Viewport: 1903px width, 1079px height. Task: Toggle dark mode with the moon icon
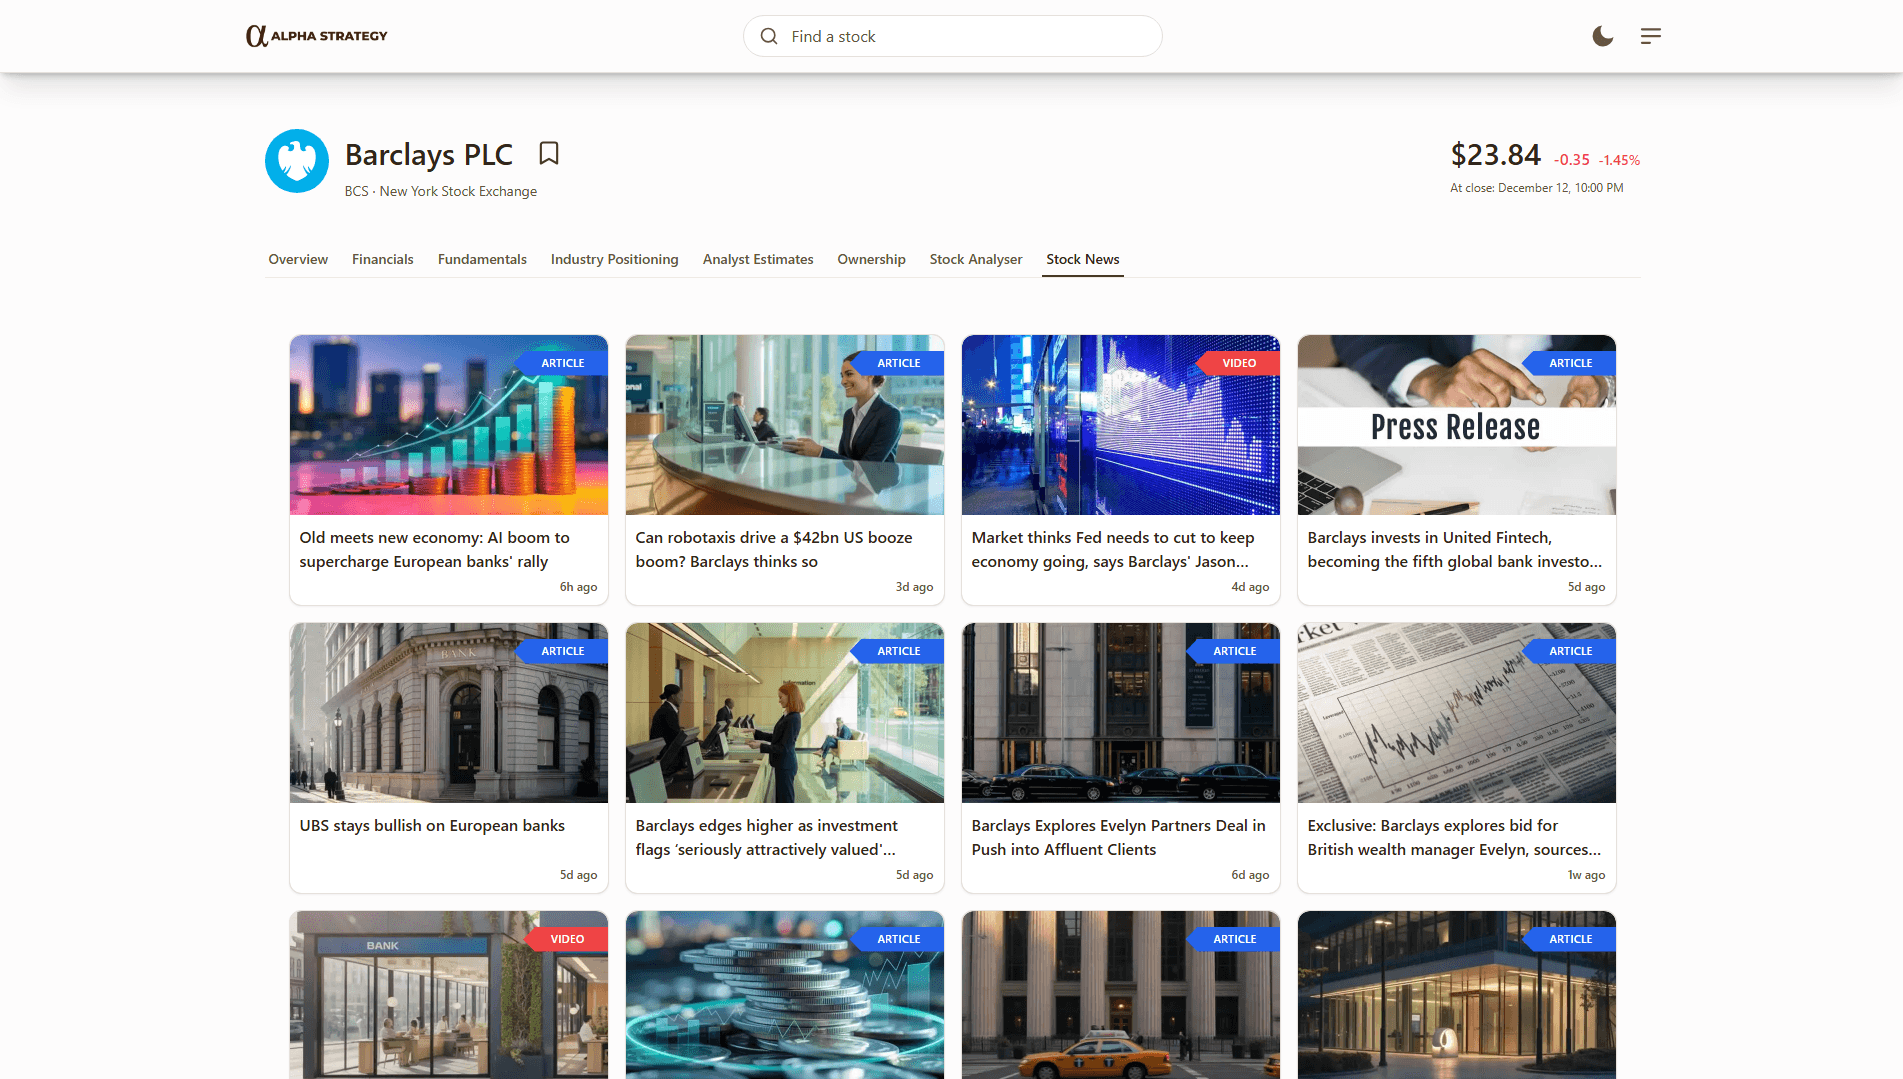1602,36
